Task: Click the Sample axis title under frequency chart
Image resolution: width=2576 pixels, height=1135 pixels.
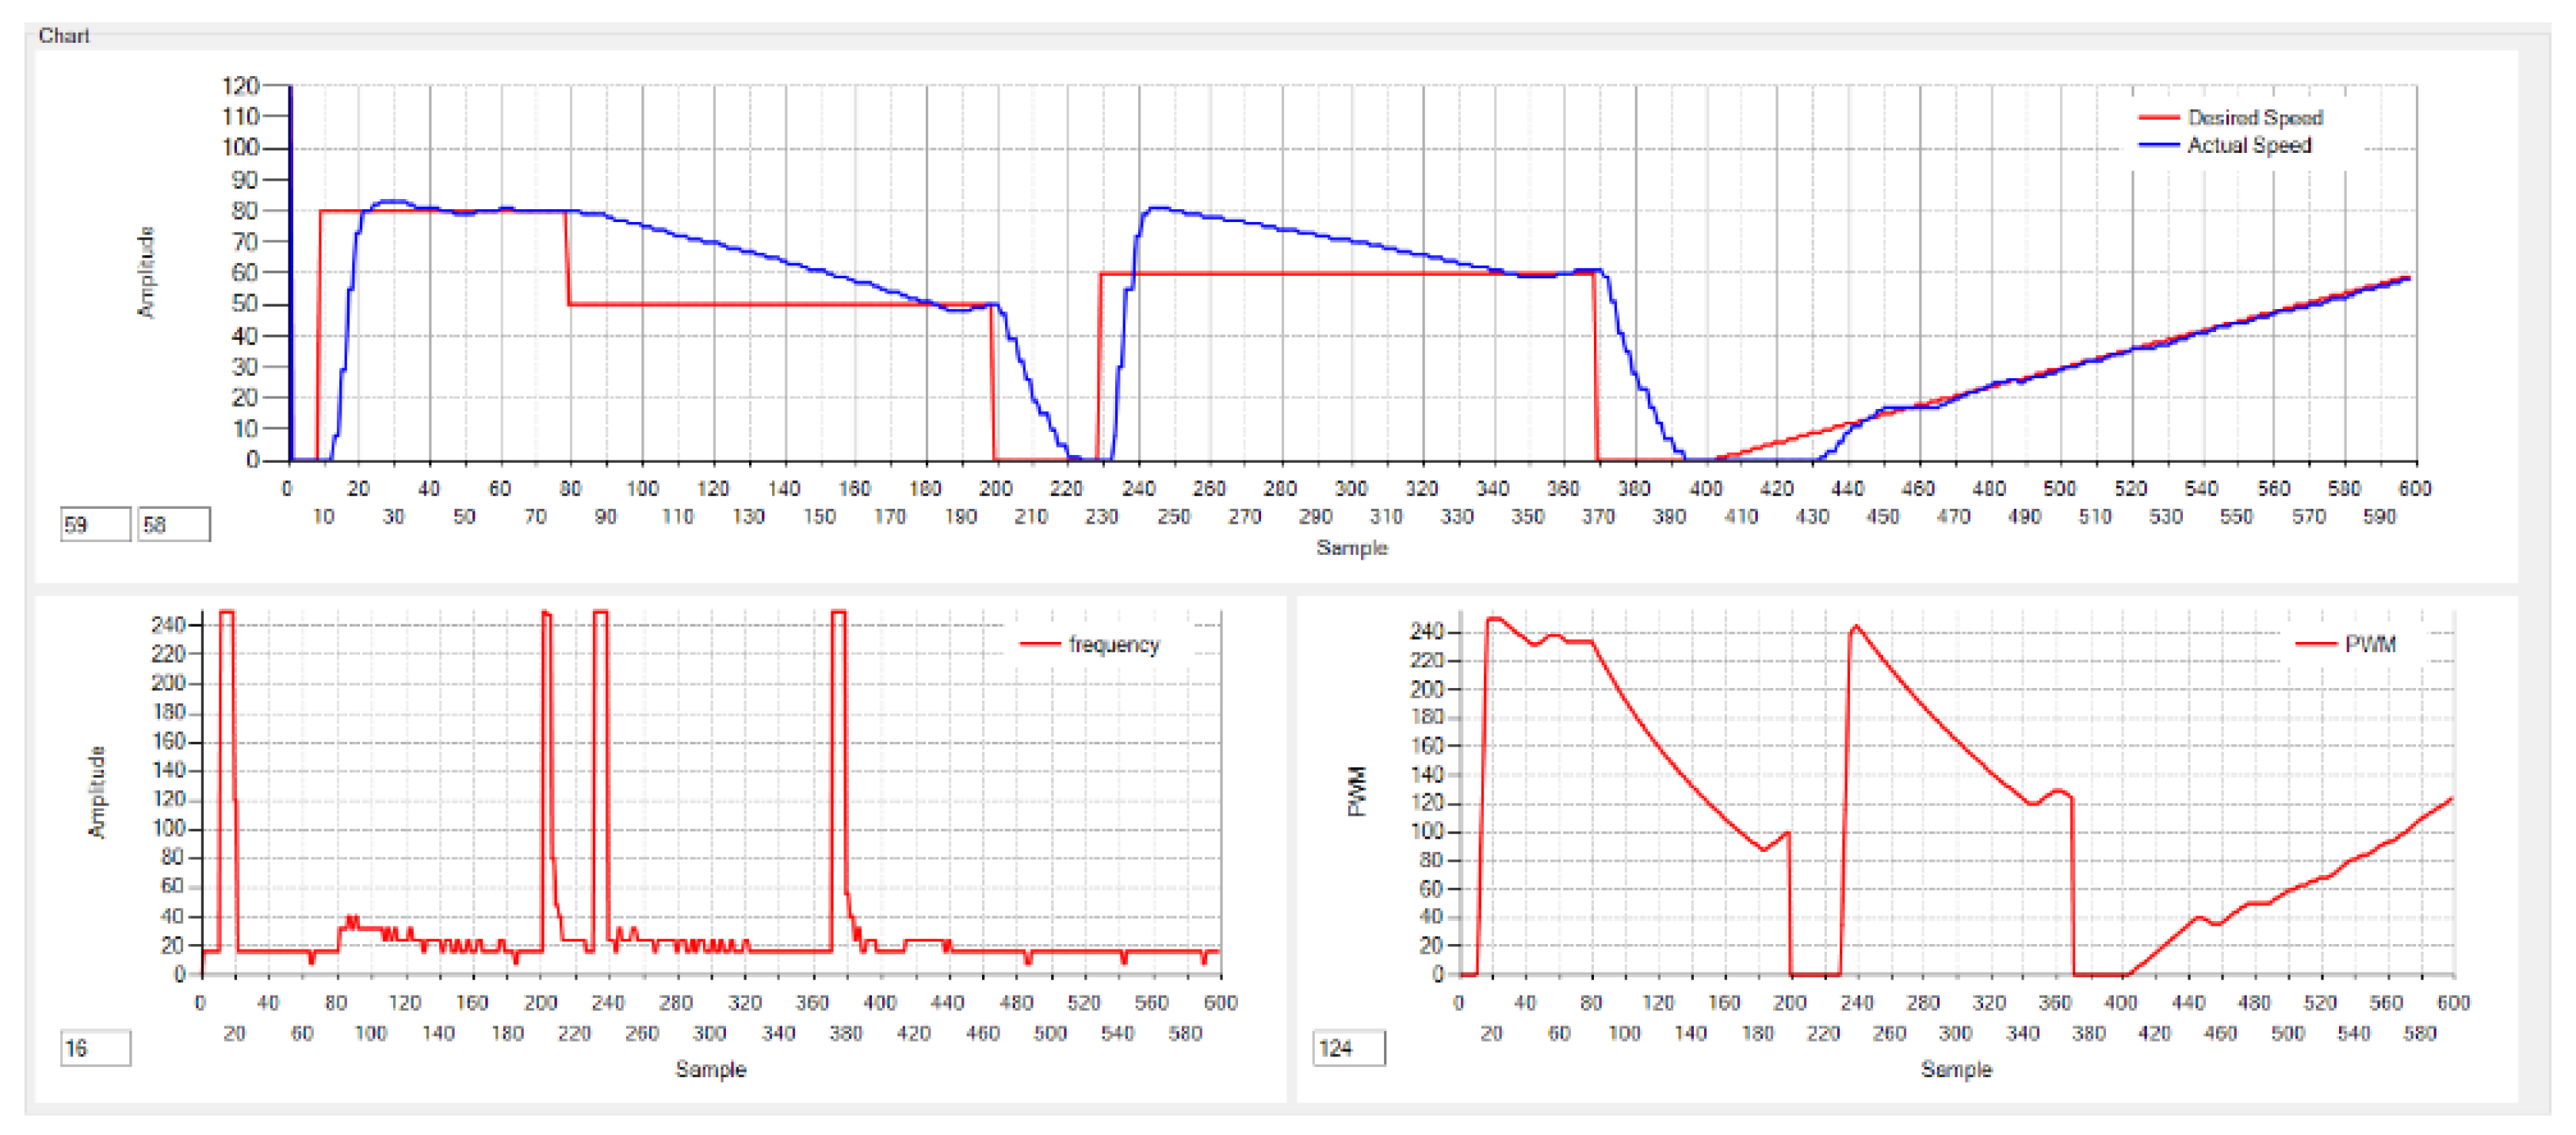Action: pos(710,1070)
